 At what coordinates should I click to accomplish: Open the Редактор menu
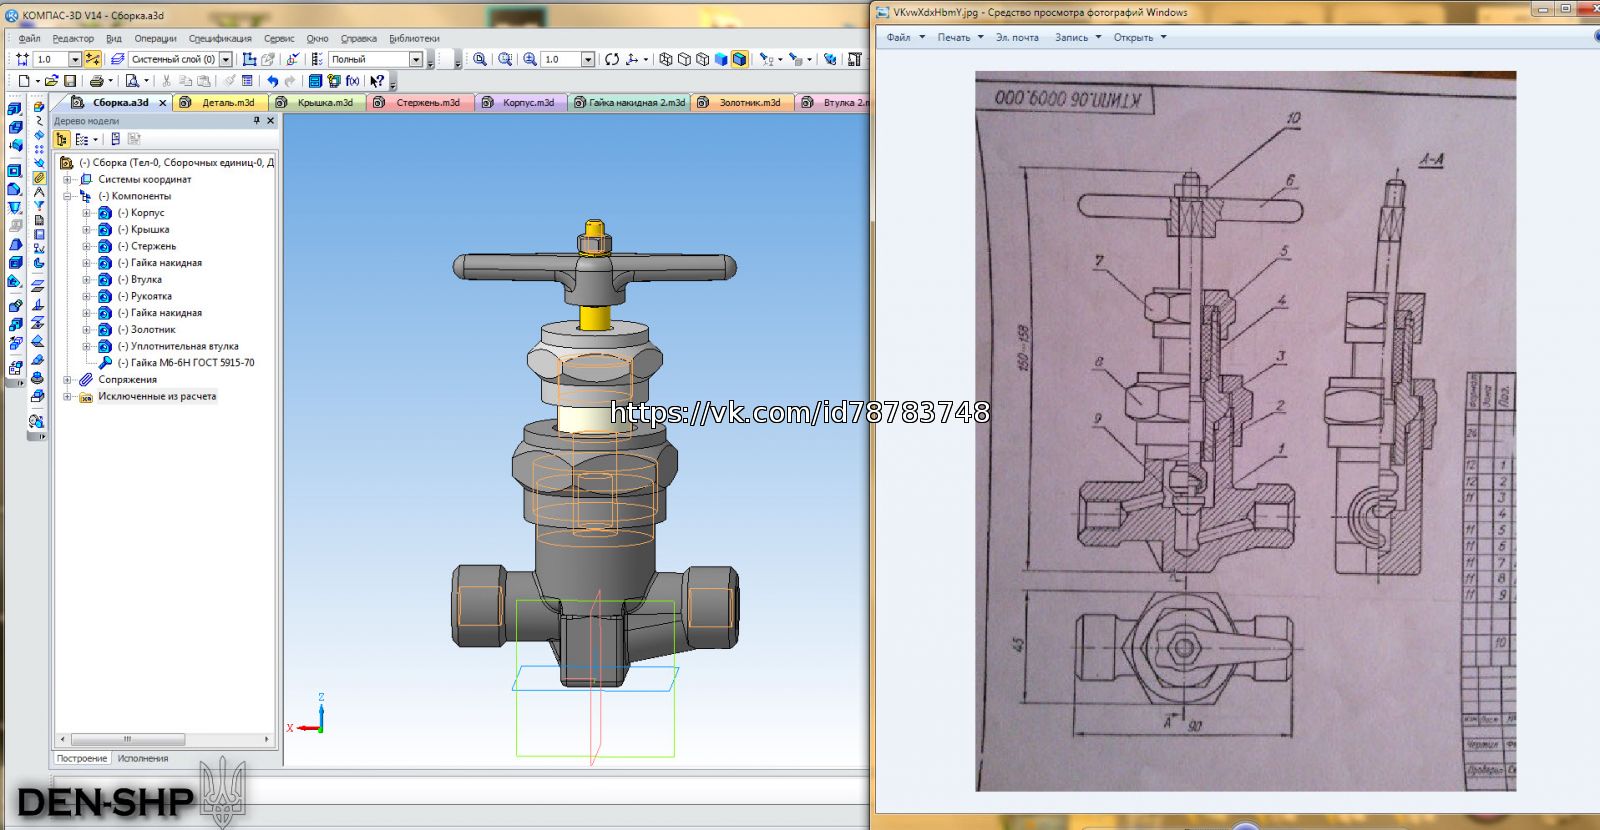[73, 38]
